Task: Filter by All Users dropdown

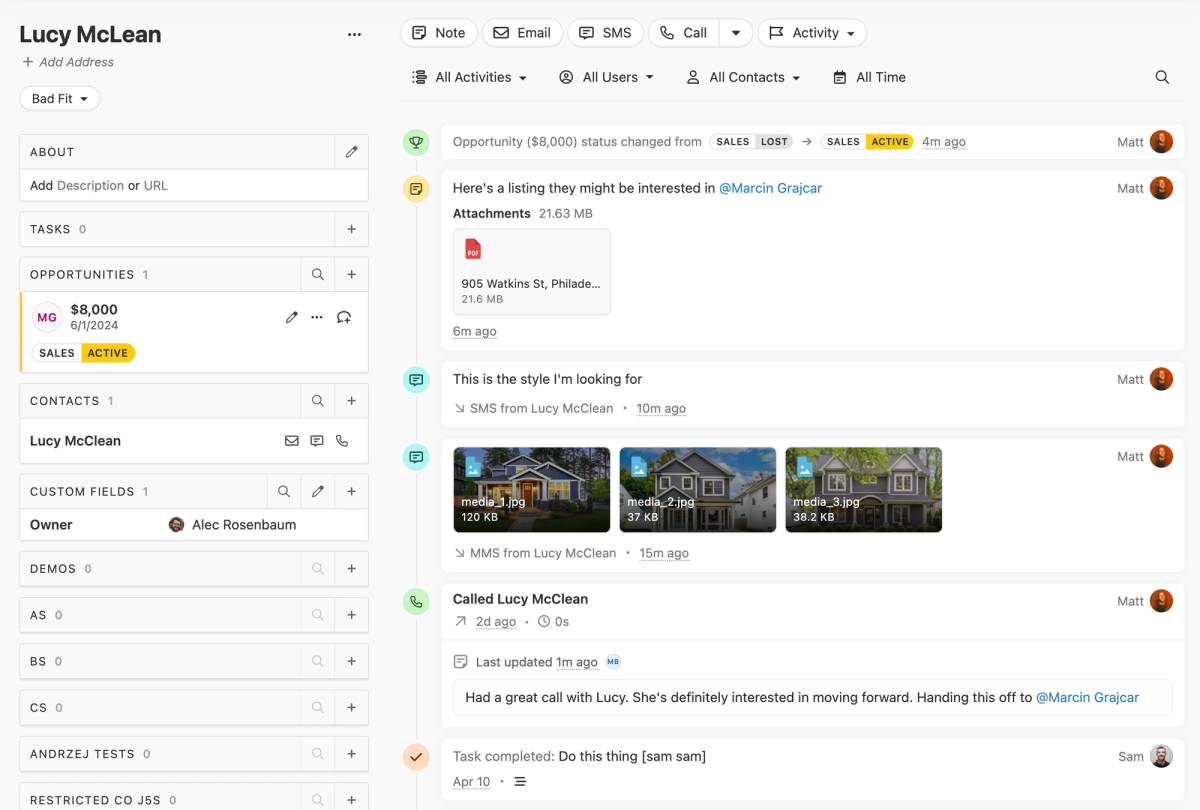Action: click(607, 77)
